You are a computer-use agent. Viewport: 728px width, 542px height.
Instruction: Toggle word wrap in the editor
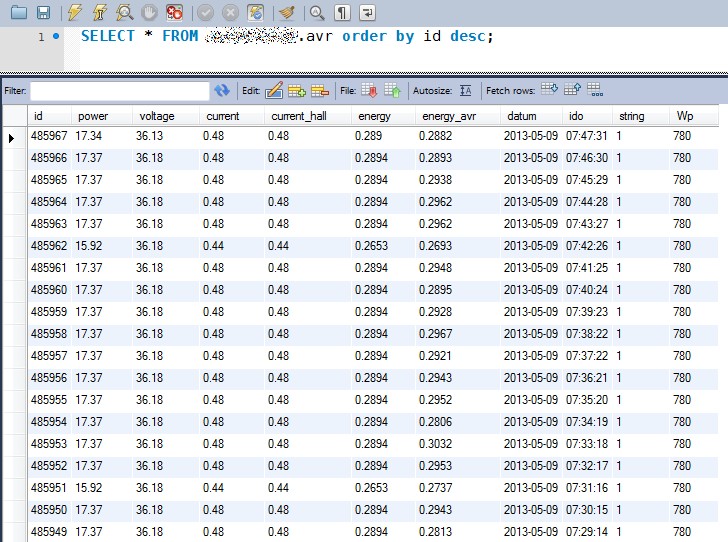tap(367, 13)
